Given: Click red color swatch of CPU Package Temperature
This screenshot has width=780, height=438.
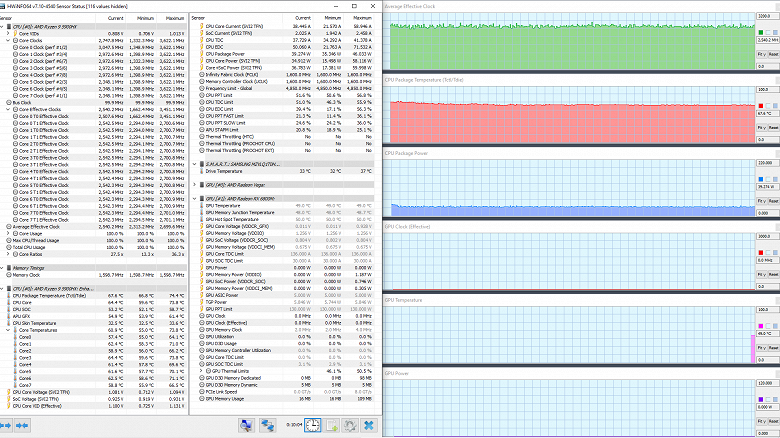Looking at the screenshot, I should point(763,106).
